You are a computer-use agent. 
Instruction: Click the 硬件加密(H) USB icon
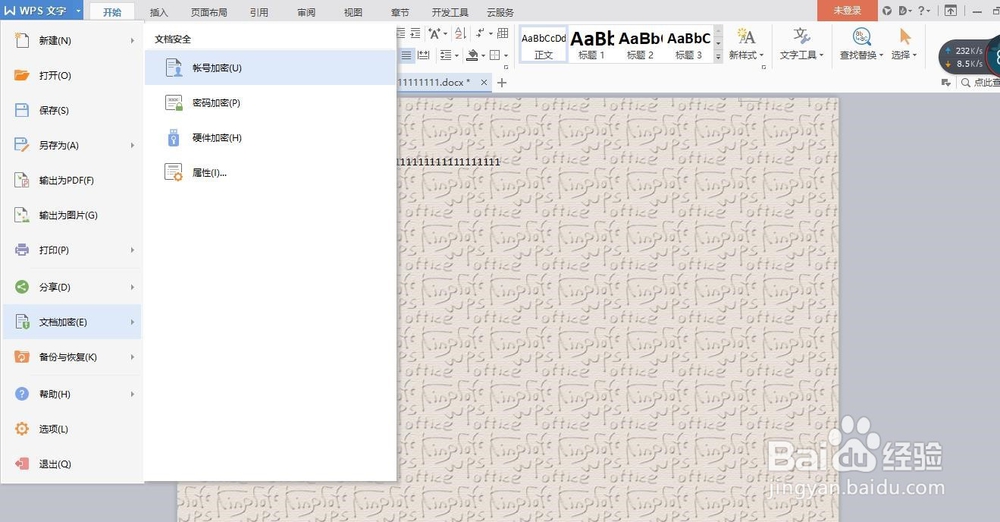point(173,137)
